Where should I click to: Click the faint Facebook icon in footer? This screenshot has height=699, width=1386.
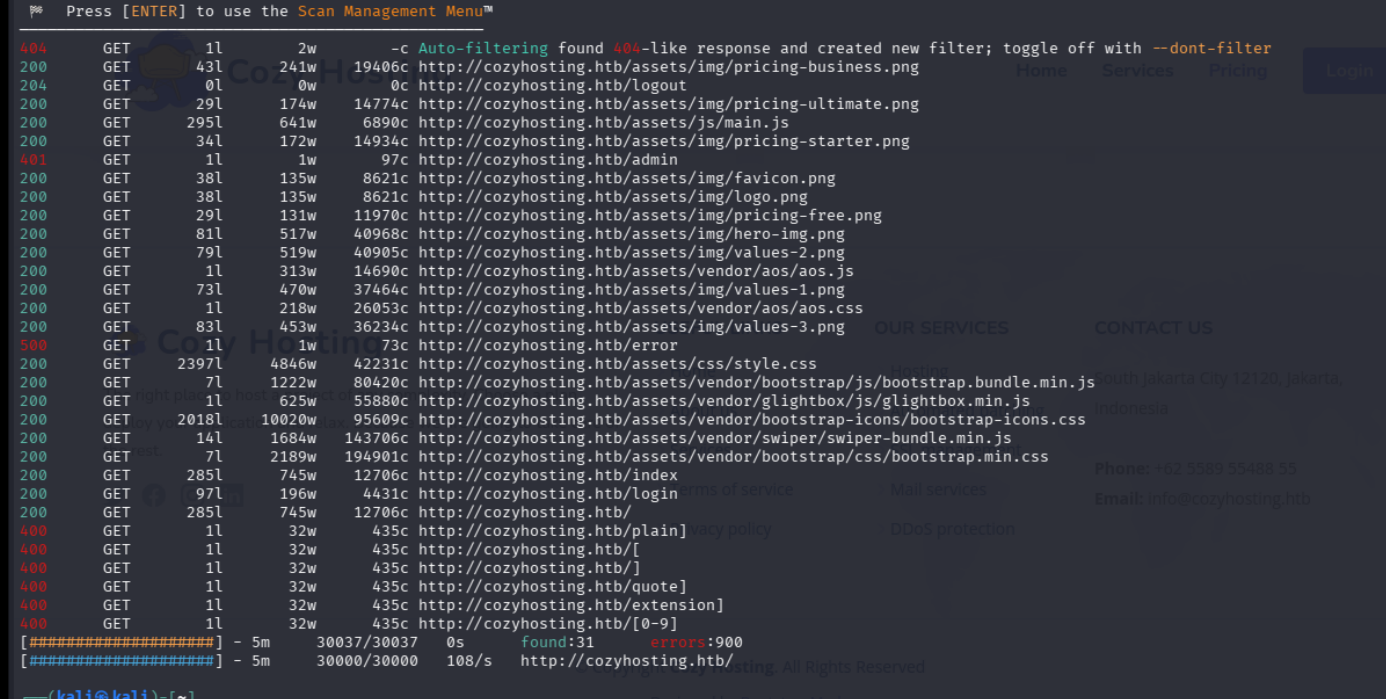154,495
